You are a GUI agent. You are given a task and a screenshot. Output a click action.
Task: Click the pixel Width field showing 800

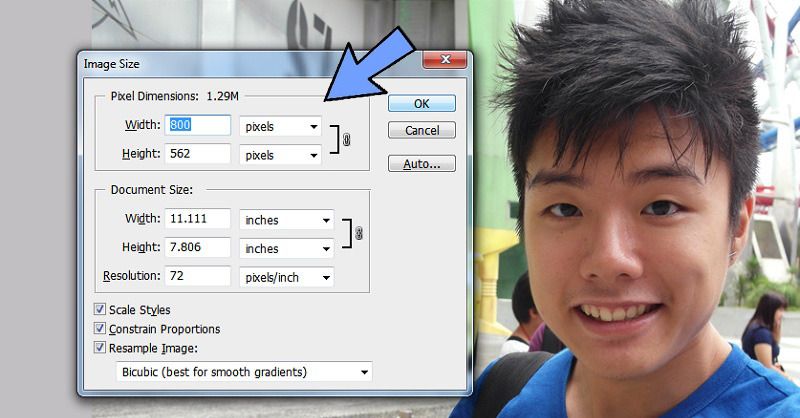click(x=198, y=126)
